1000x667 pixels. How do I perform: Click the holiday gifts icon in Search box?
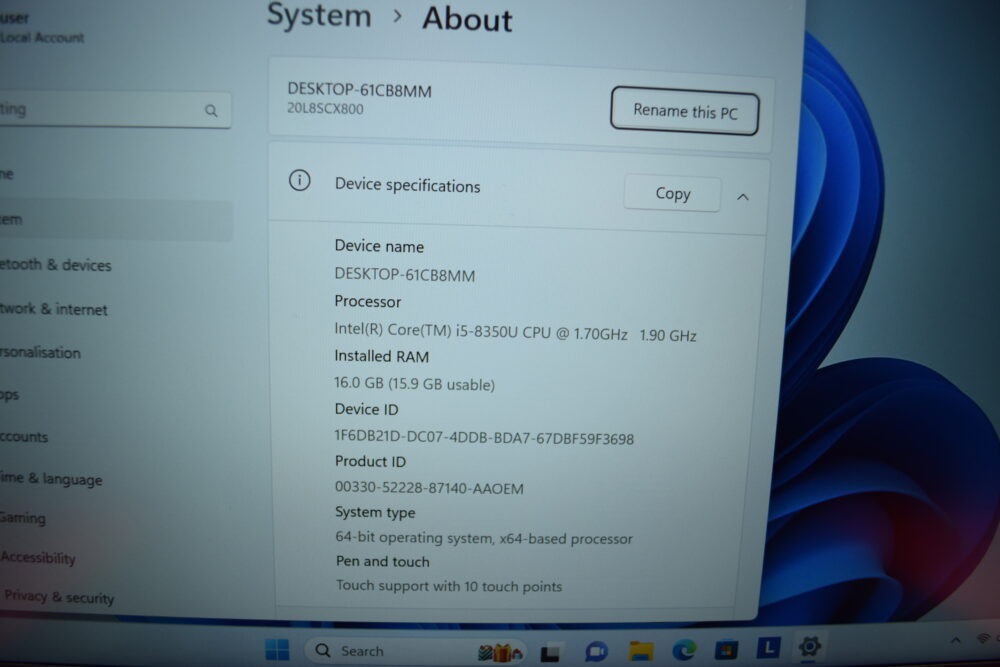point(500,652)
